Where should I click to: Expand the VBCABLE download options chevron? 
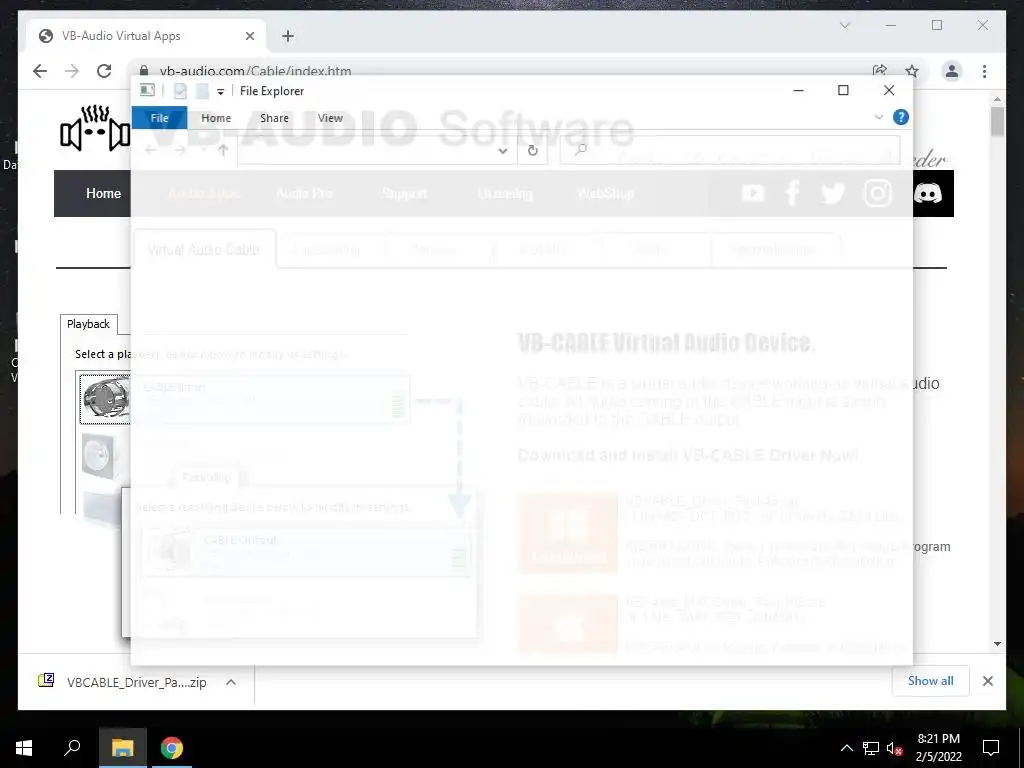coord(231,682)
